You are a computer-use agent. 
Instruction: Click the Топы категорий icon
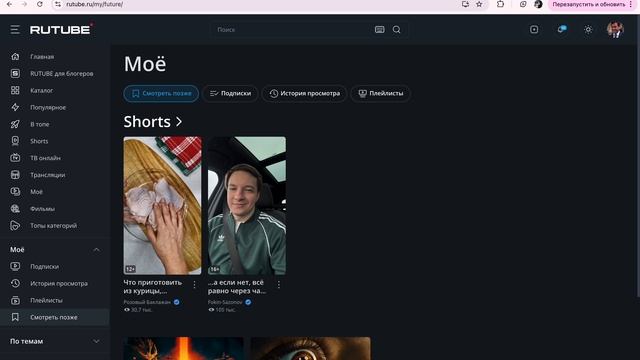click(x=15, y=225)
